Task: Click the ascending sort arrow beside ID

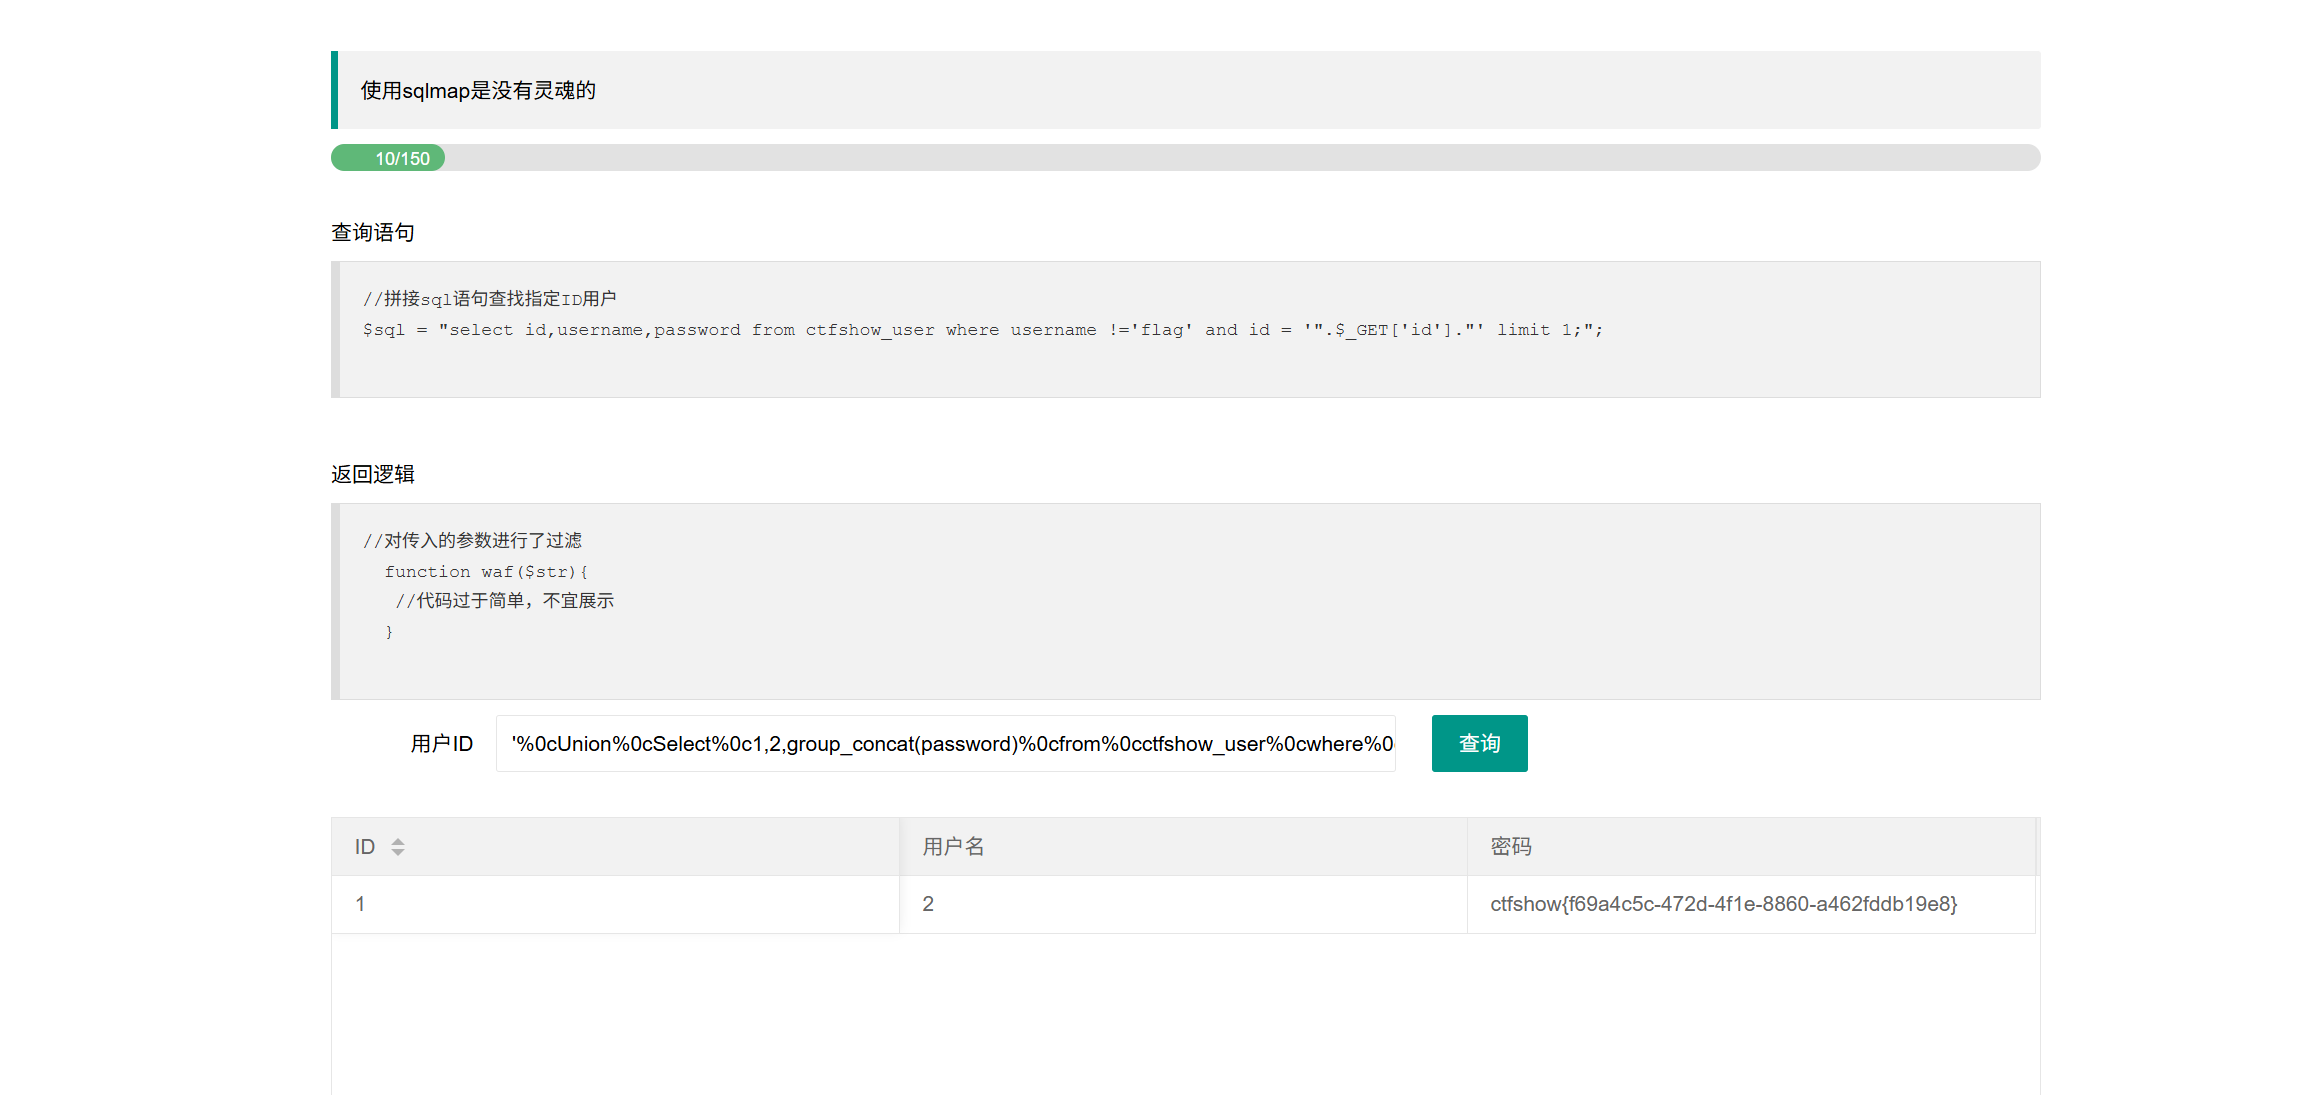Action: point(398,841)
